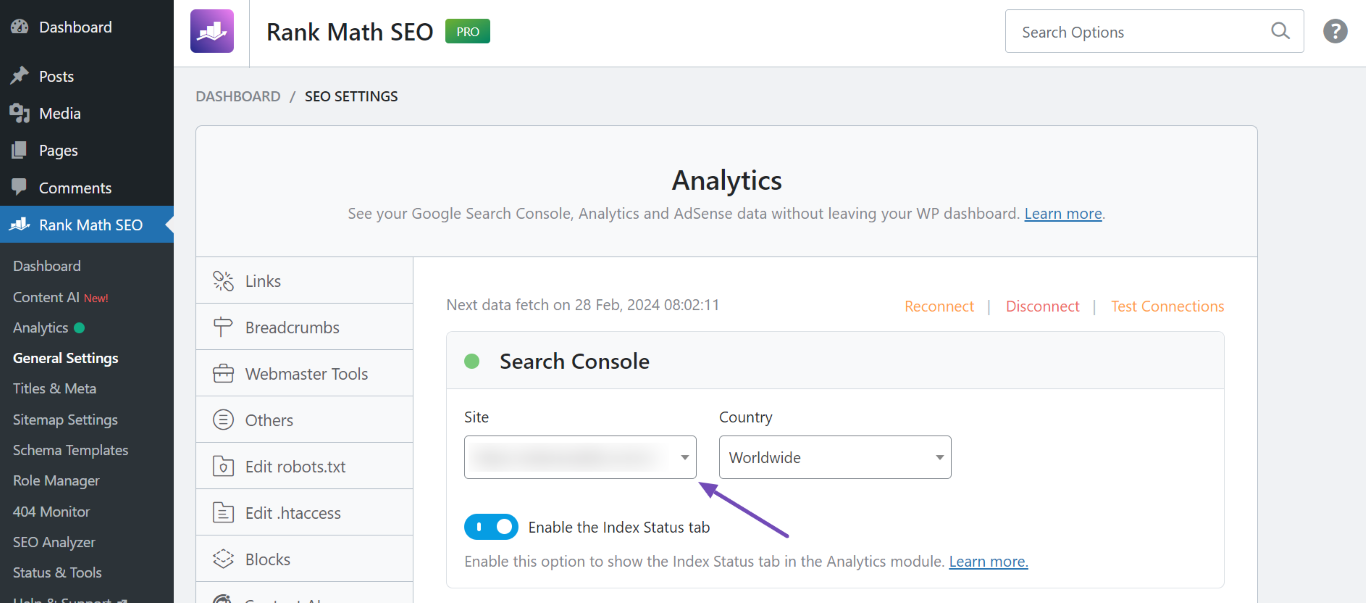Image resolution: width=1366 pixels, height=603 pixels.
Task: Open Rank Math Dashboard submenu item
Action: 47,266
